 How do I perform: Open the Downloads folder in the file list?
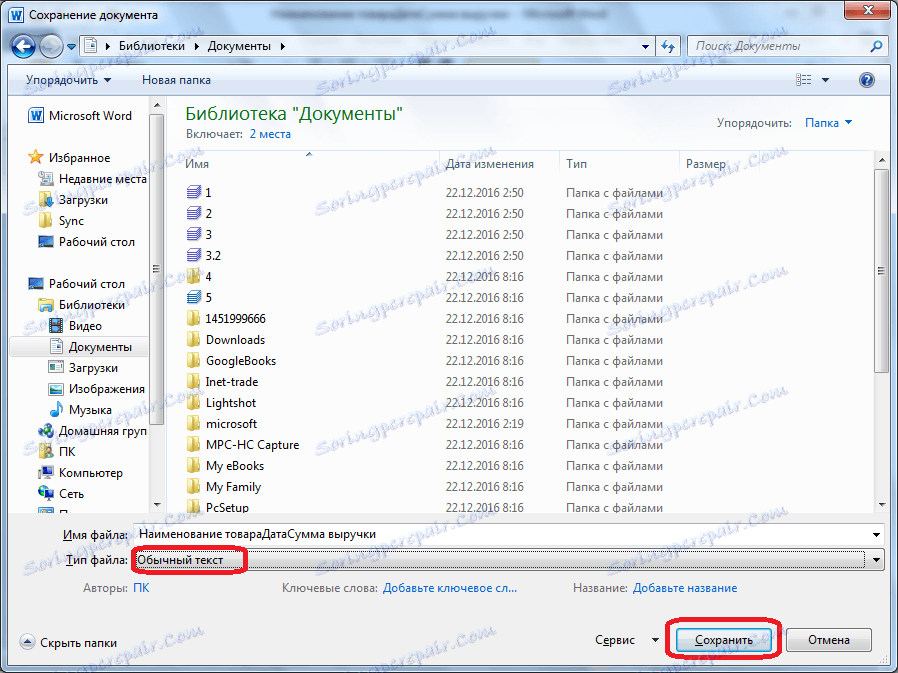point(235,340)
